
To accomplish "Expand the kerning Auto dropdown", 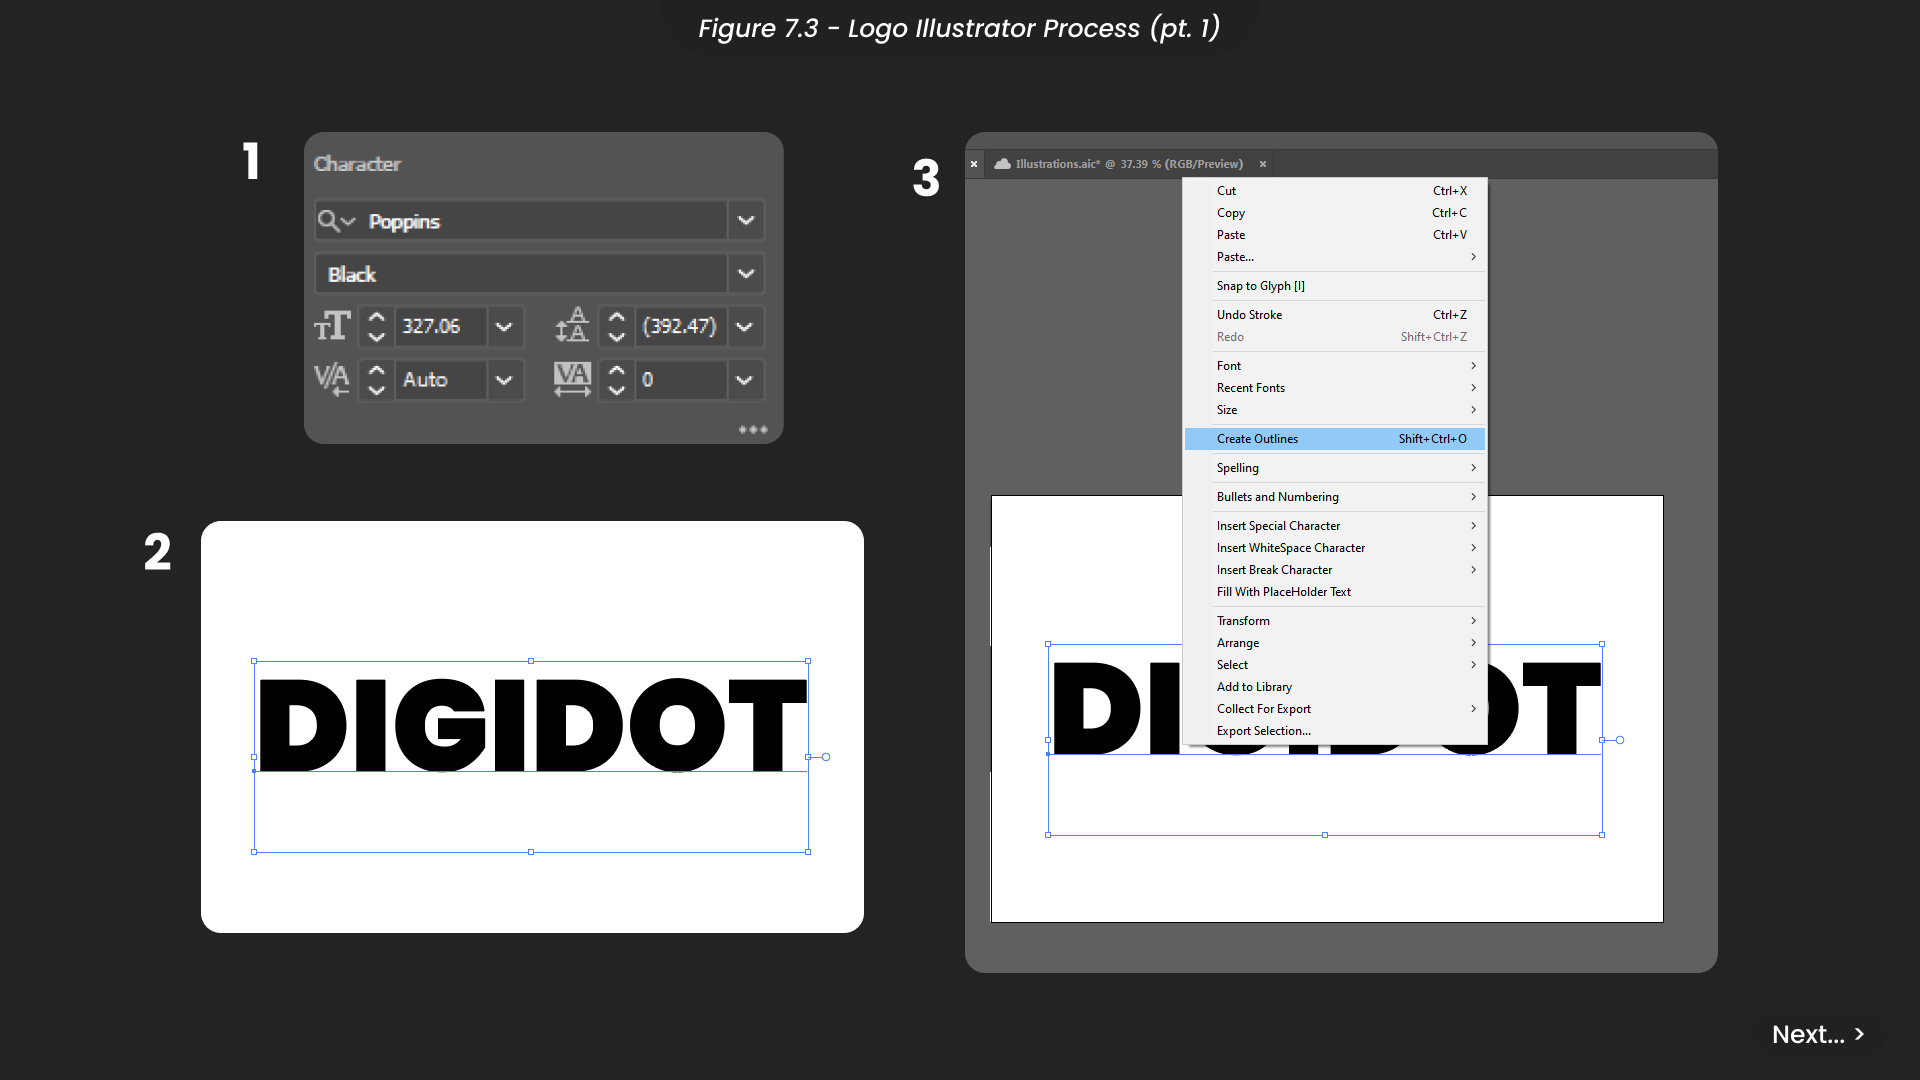I will tap(504, 379).
